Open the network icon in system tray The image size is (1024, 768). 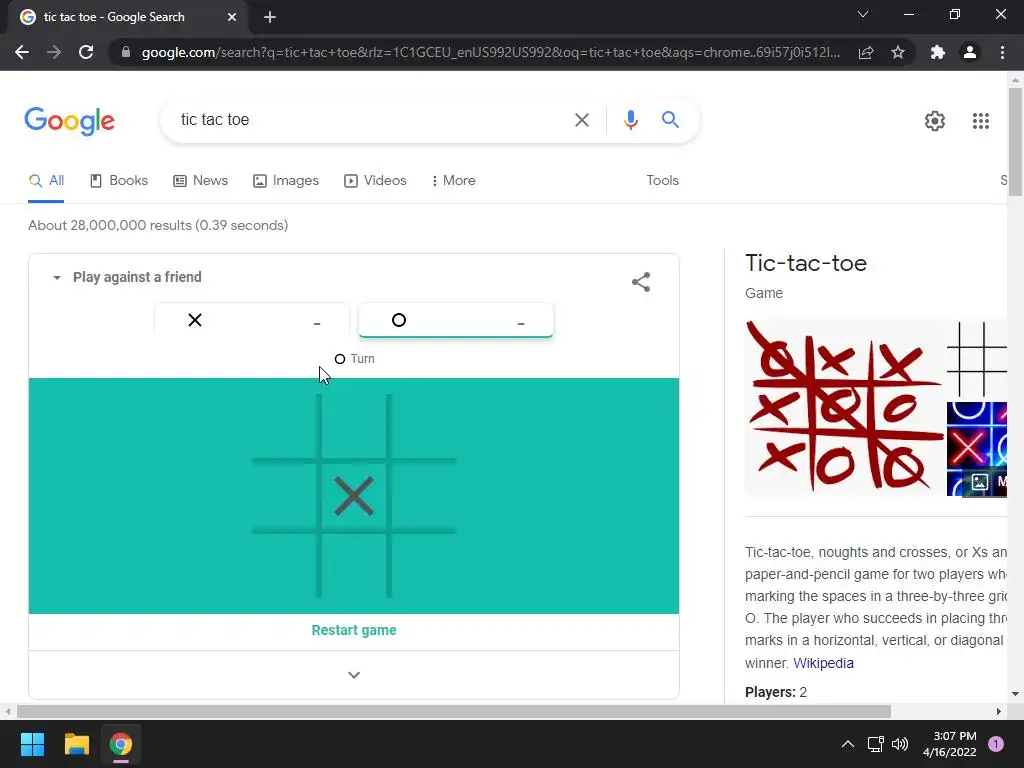point(875,744)
